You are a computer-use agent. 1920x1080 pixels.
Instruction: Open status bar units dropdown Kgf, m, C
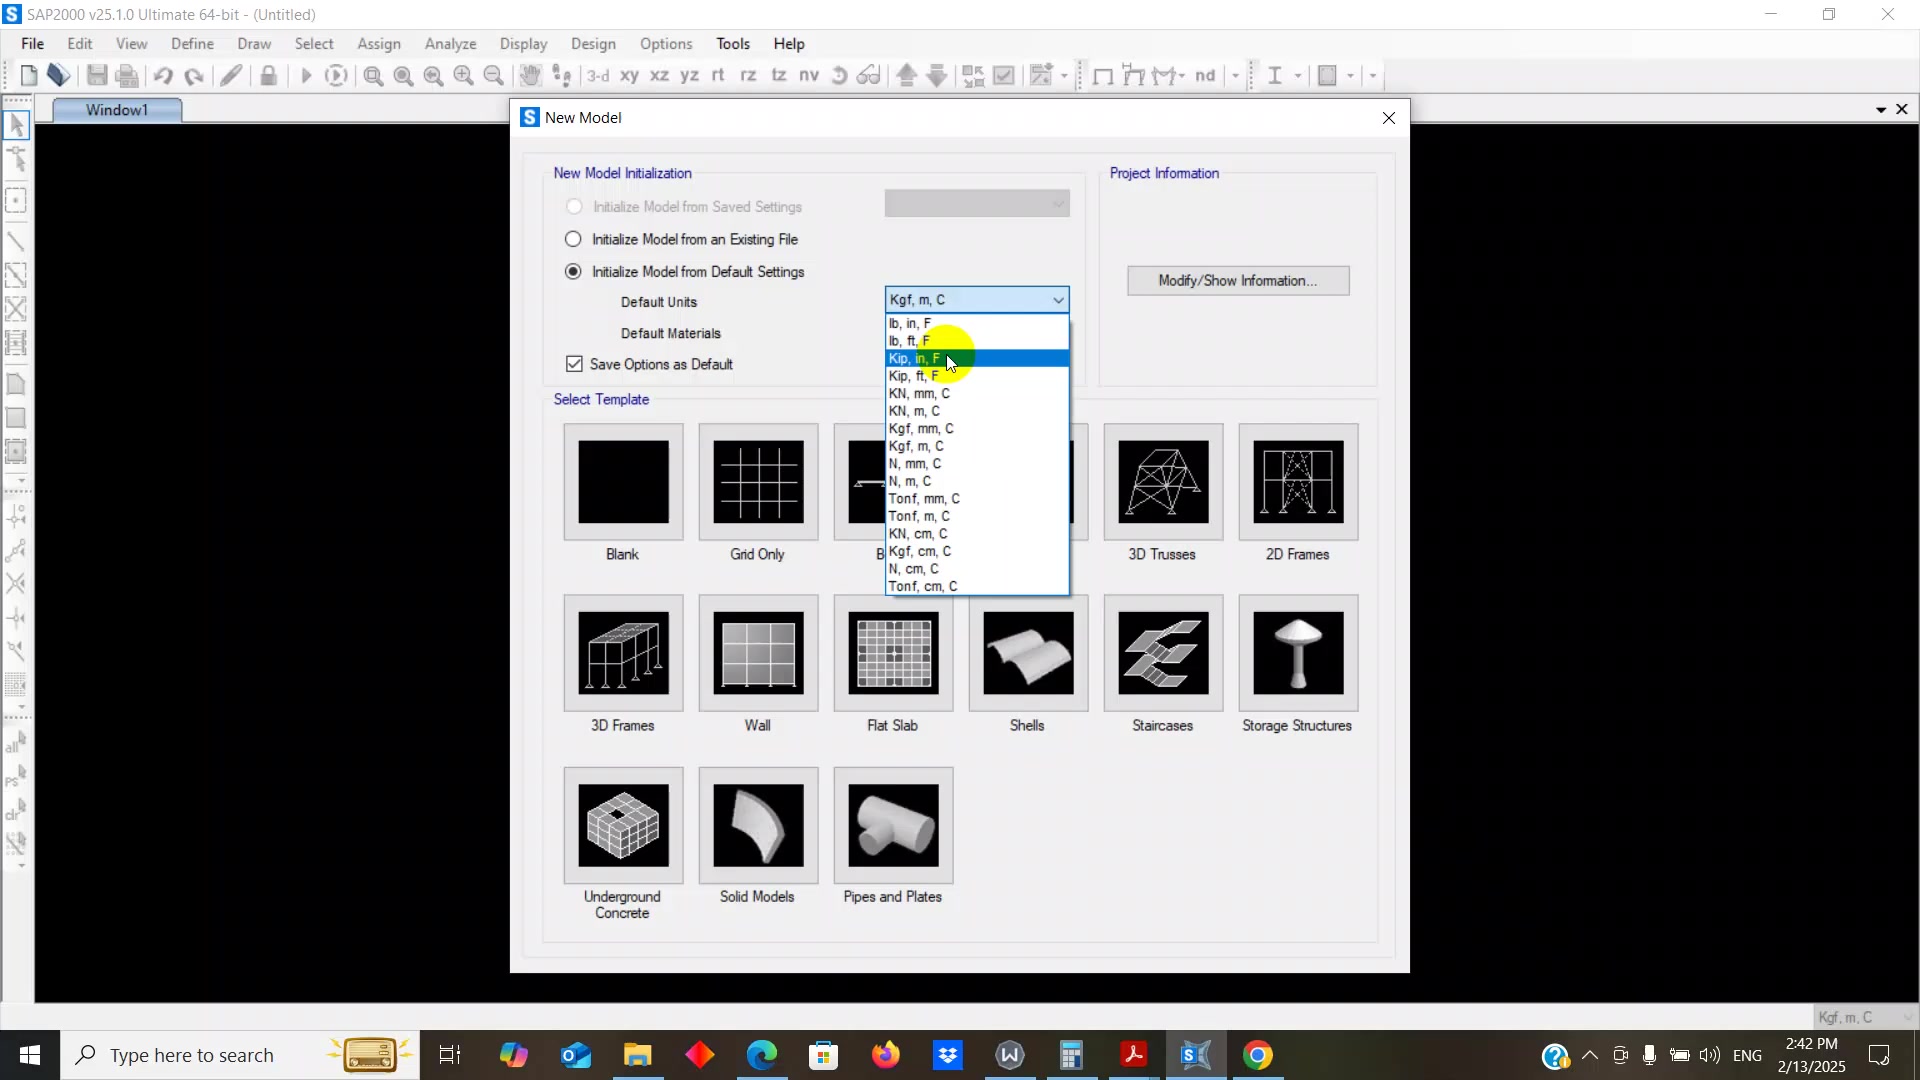pos(1864,1017)
